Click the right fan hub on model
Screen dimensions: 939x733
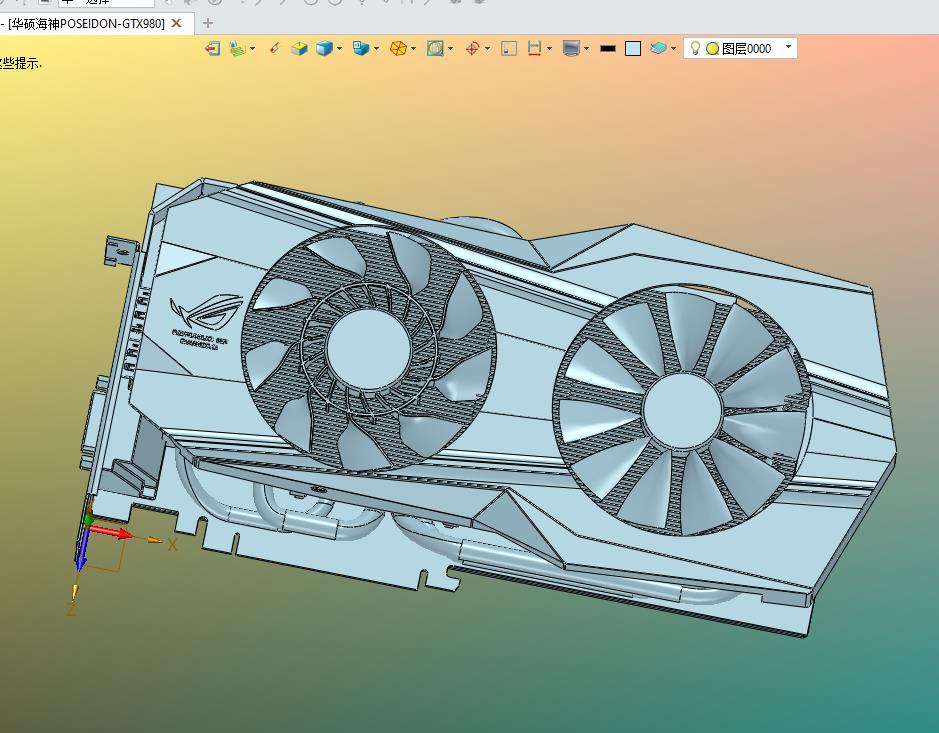point(681,411)
